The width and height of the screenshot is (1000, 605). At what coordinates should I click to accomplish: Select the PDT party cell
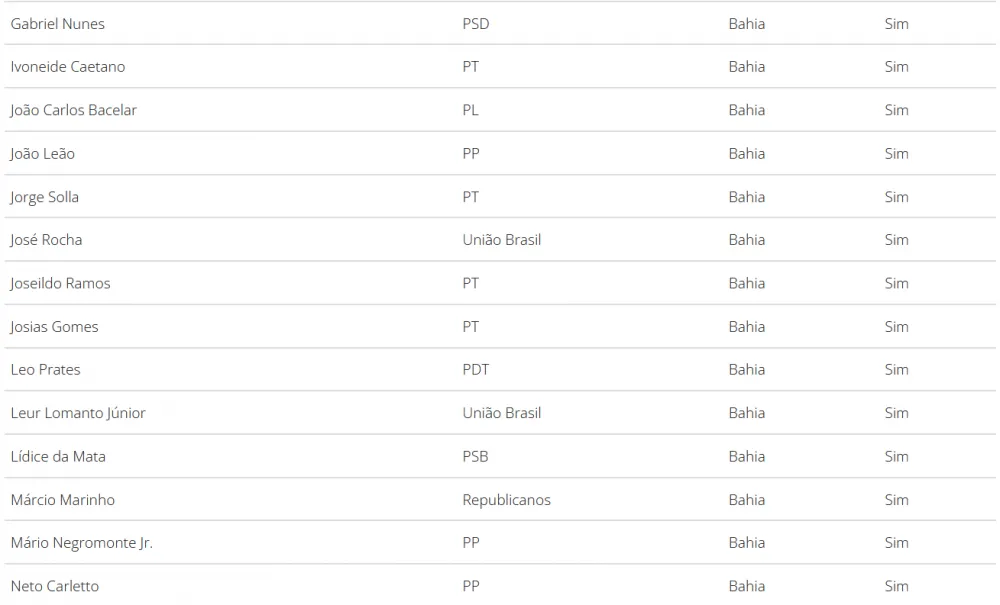(476, 370)
